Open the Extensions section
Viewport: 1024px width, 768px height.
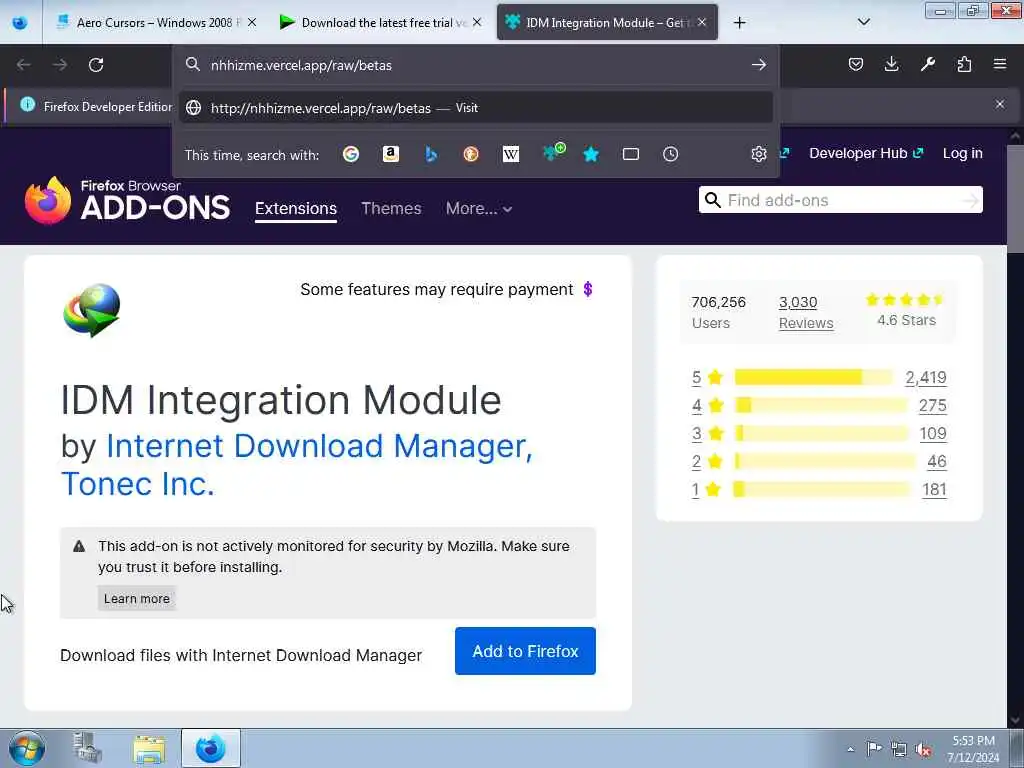296,208
